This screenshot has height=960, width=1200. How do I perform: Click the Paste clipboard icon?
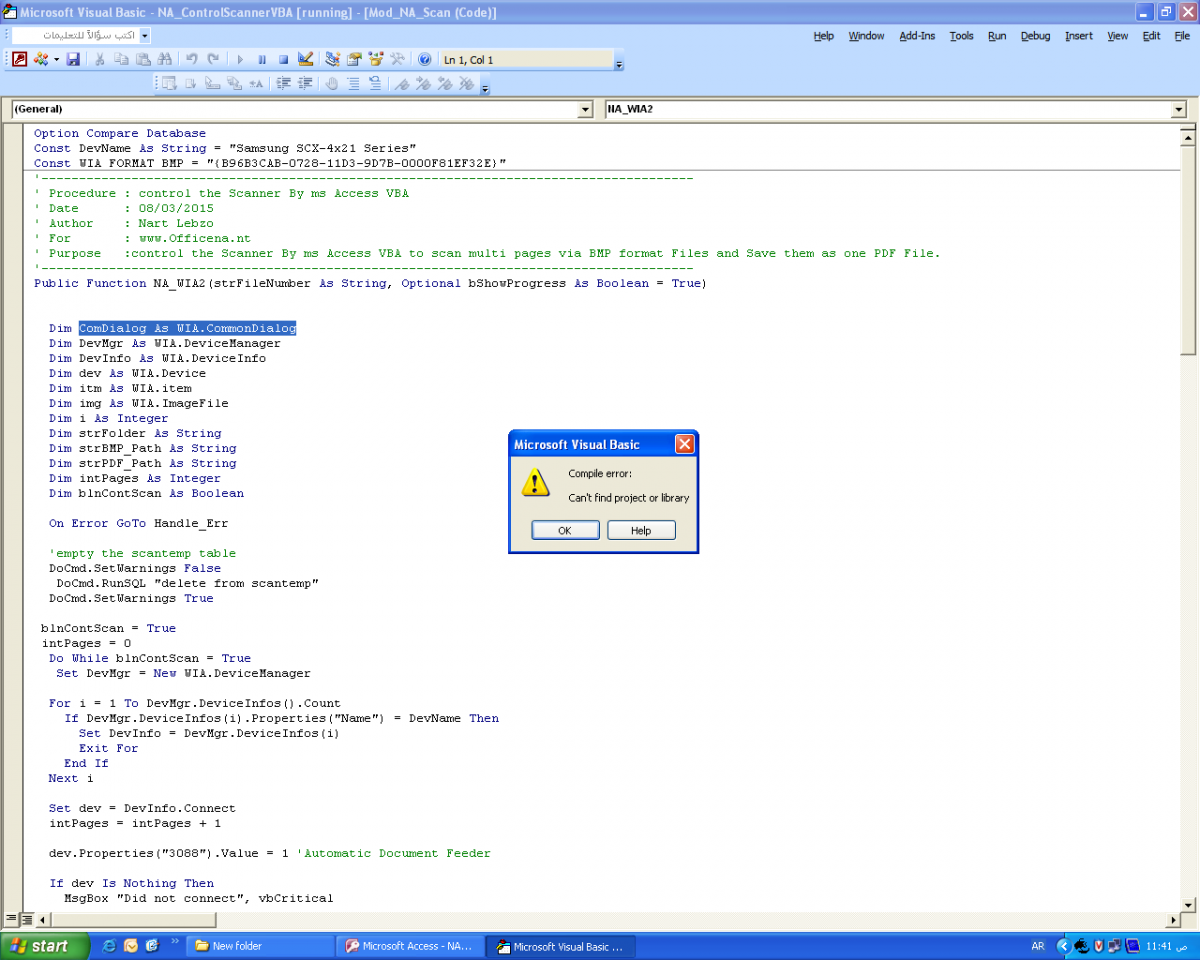point(144,60)
